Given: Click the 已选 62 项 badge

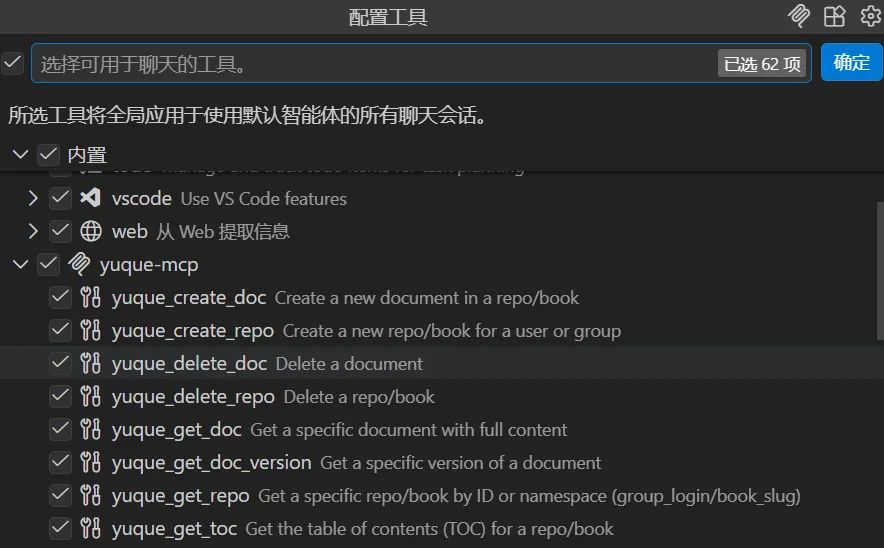Looking at the screenshot, I should (x=762, y=64).
